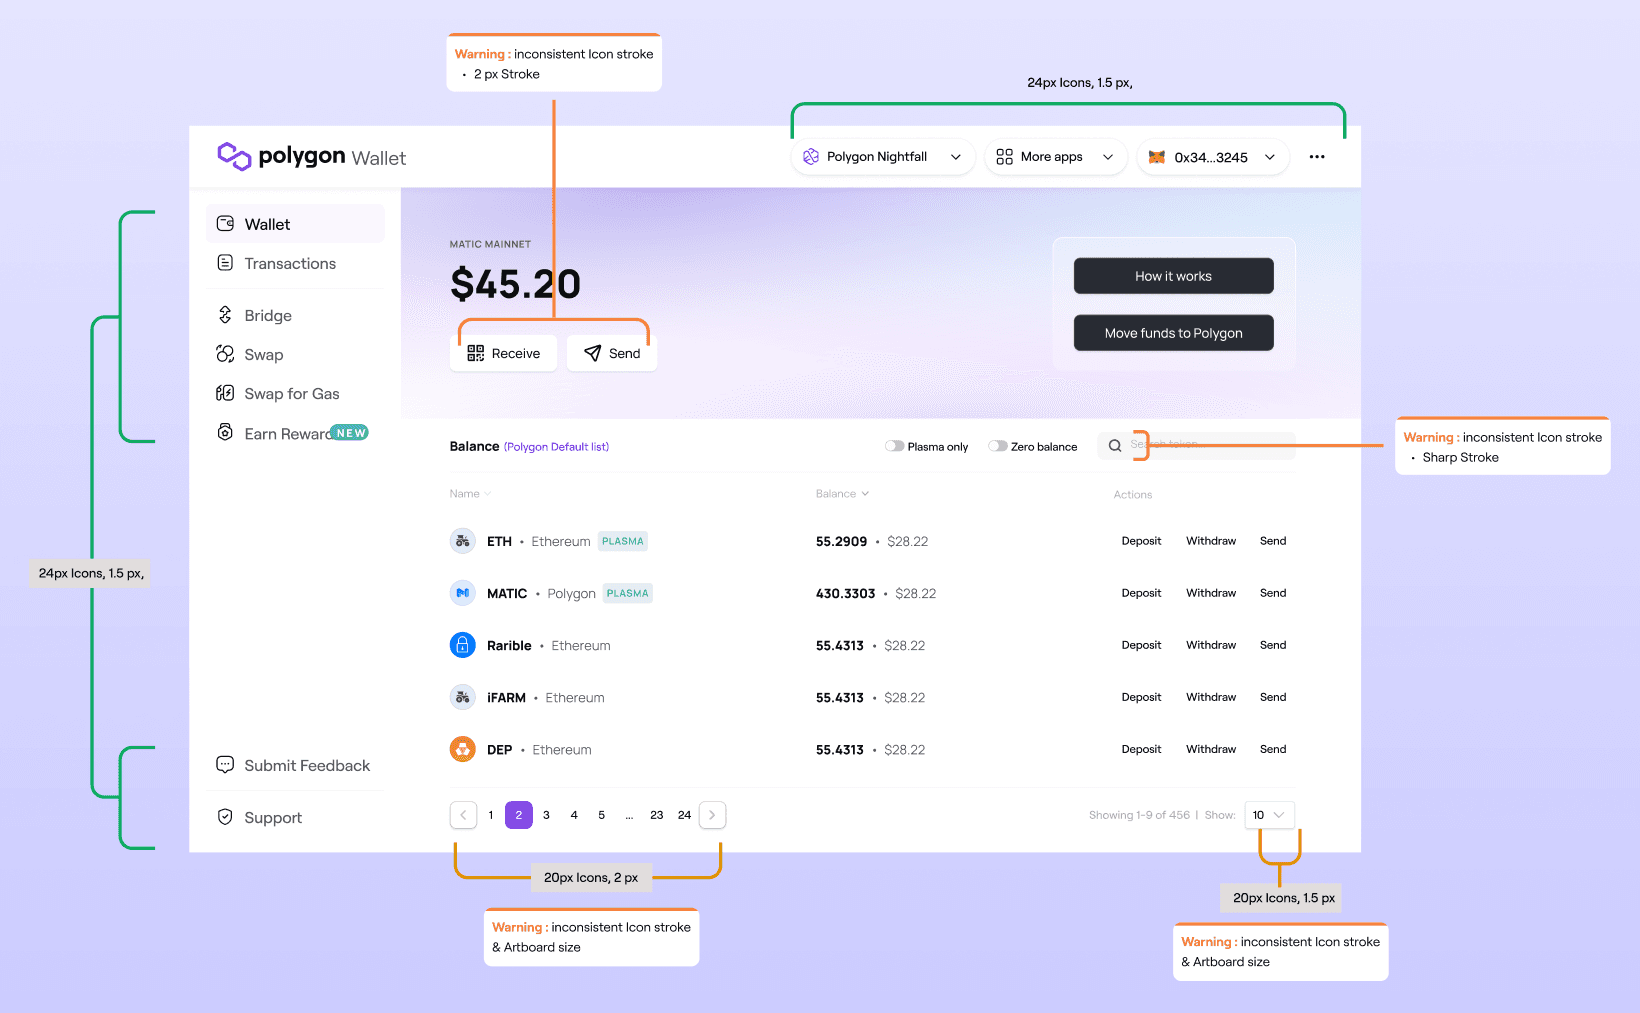Go to page 24

click(x=684, y=815)
